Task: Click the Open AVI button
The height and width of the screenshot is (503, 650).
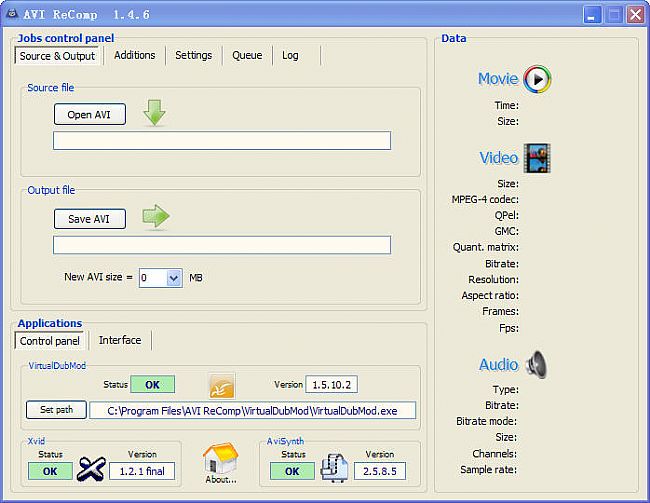Action: coord(90,114)
